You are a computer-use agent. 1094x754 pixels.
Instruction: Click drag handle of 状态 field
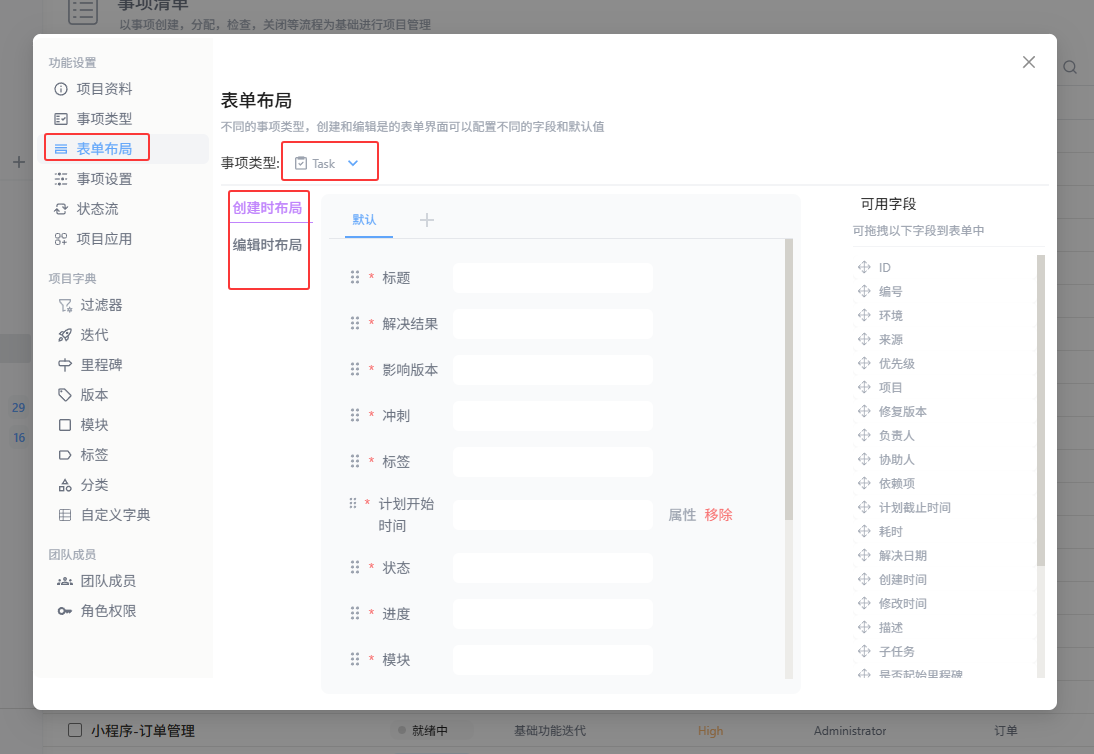coord(355,568)
